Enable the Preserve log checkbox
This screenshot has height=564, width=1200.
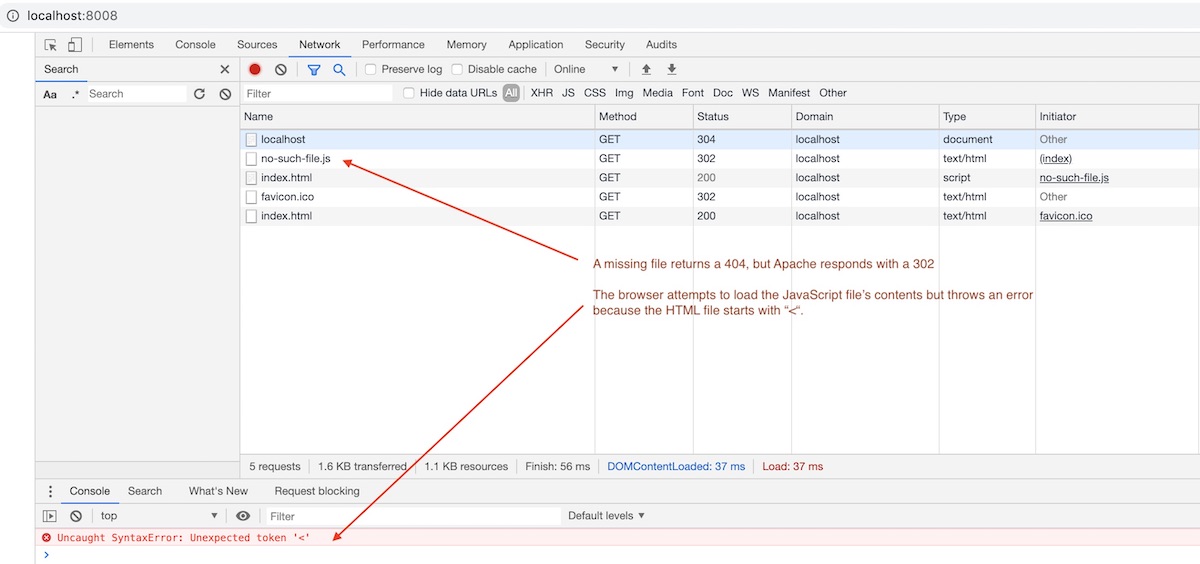tap(370, 69)
